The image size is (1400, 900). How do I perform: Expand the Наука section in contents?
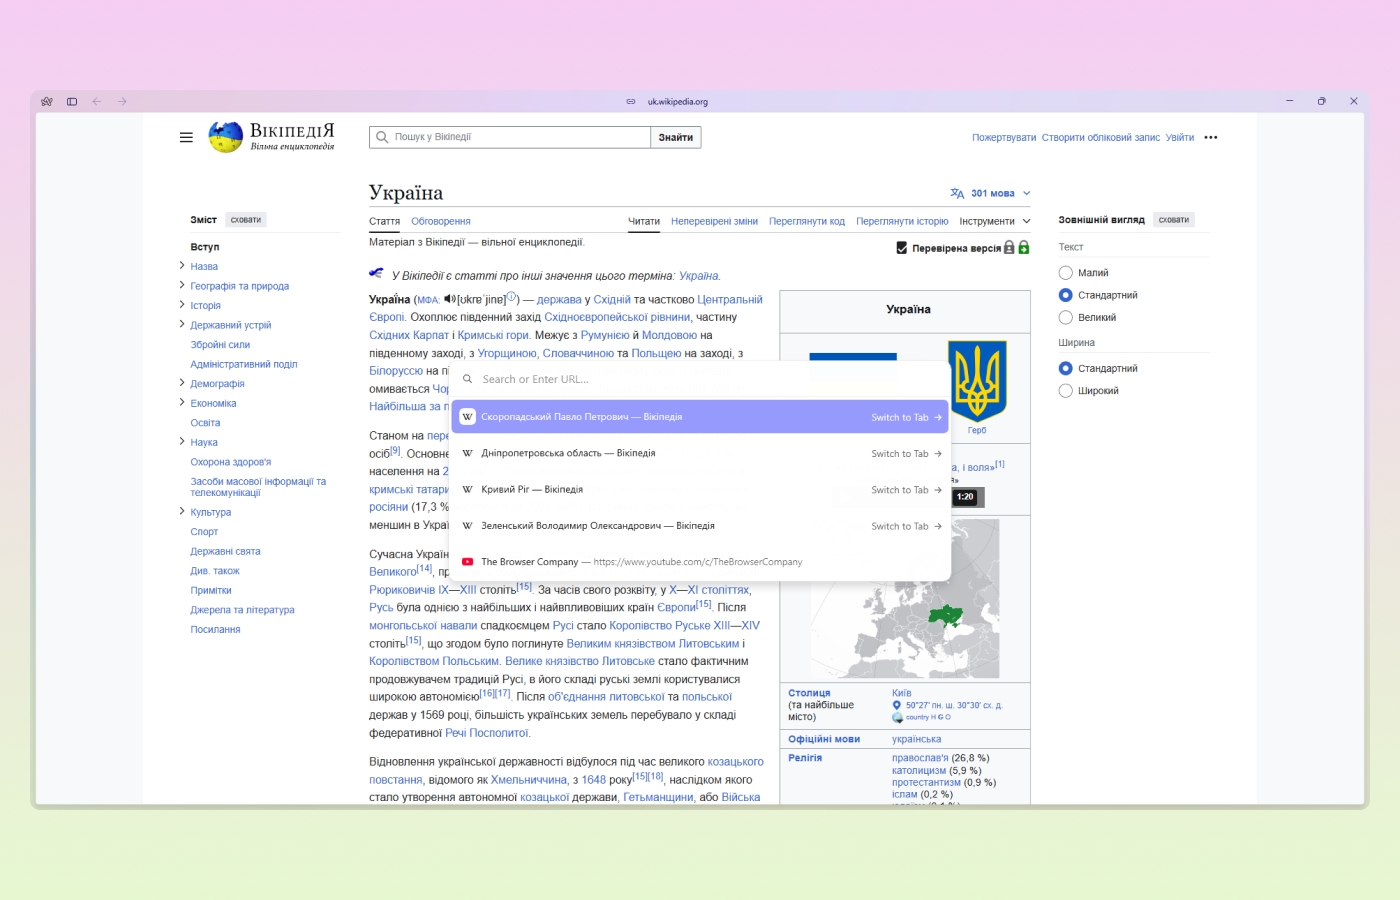tap(182, 441)
